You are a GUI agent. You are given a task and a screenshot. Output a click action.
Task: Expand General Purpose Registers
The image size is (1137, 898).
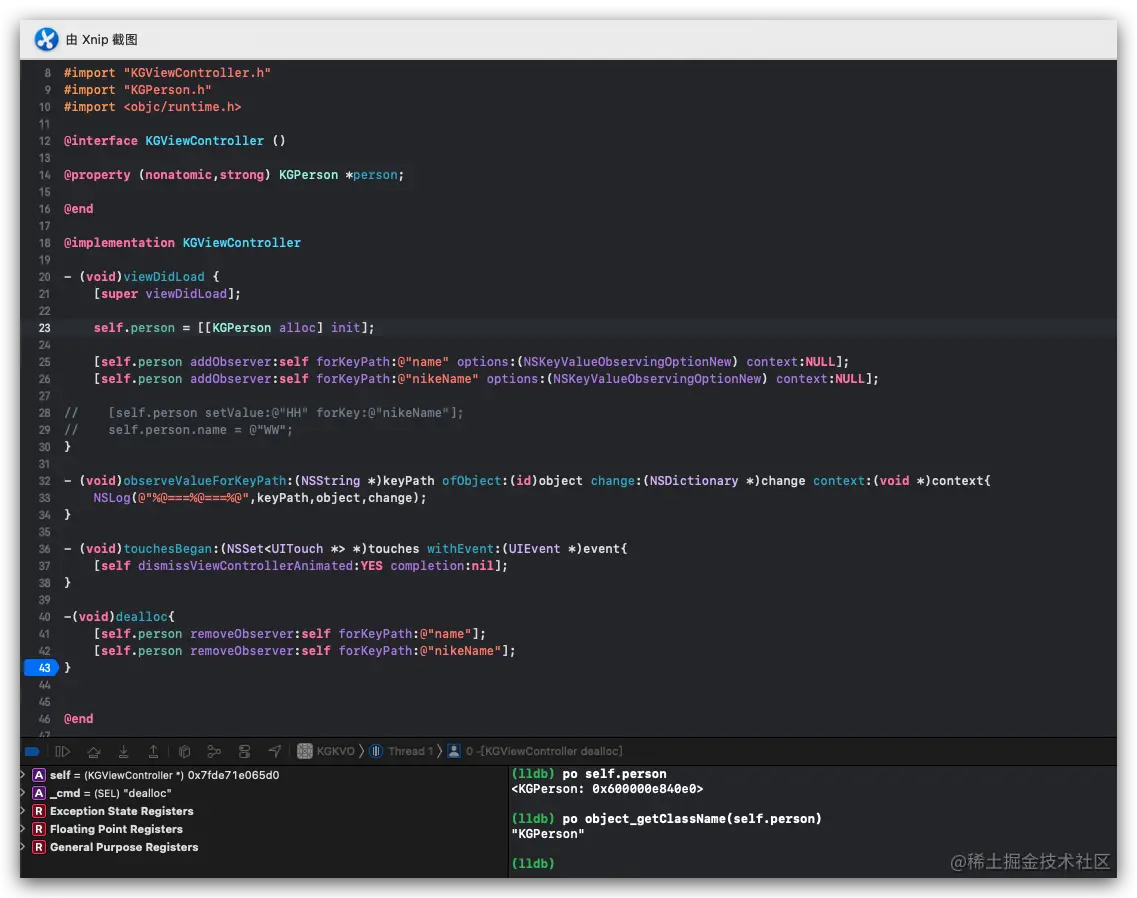(24, 846)
